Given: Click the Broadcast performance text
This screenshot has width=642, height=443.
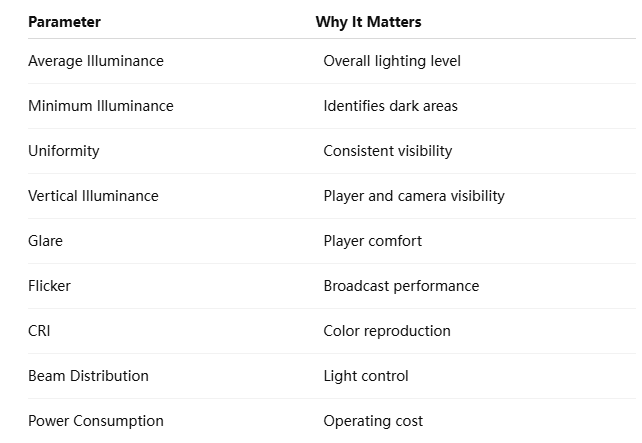Looking at the screenshot, I should (x=401, y=286).
